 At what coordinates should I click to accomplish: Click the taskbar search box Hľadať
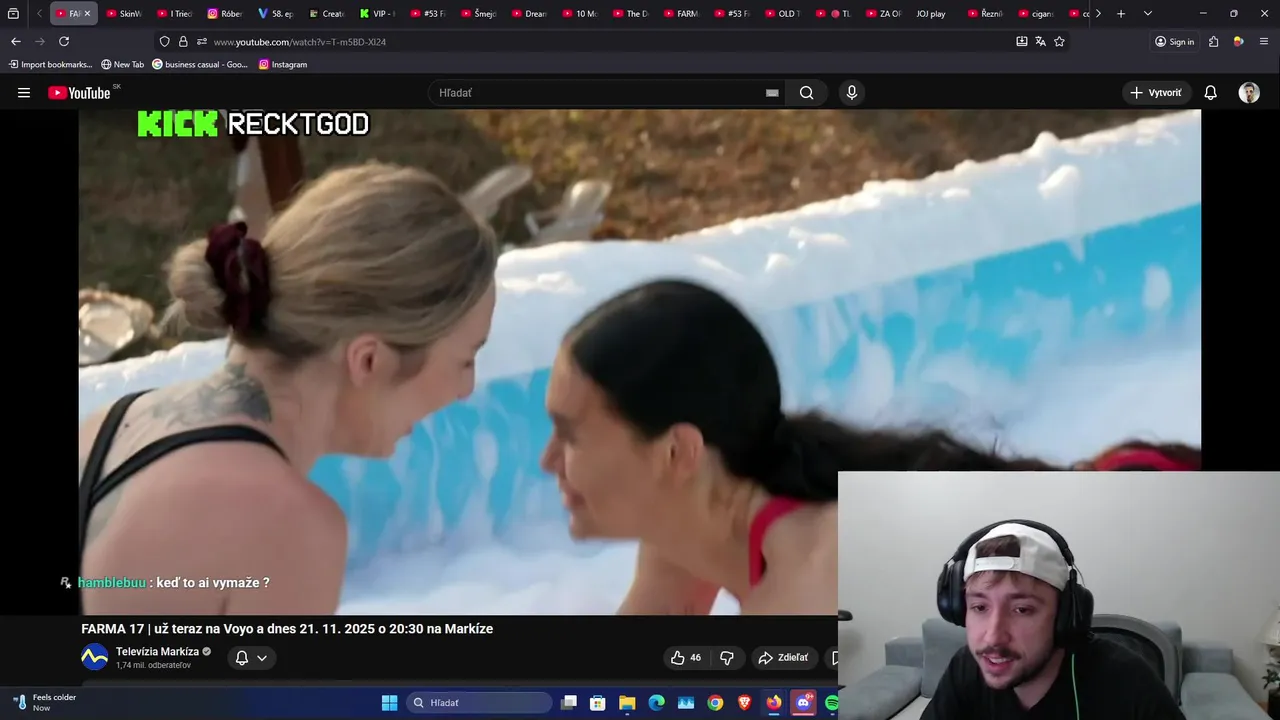point(479,703)
